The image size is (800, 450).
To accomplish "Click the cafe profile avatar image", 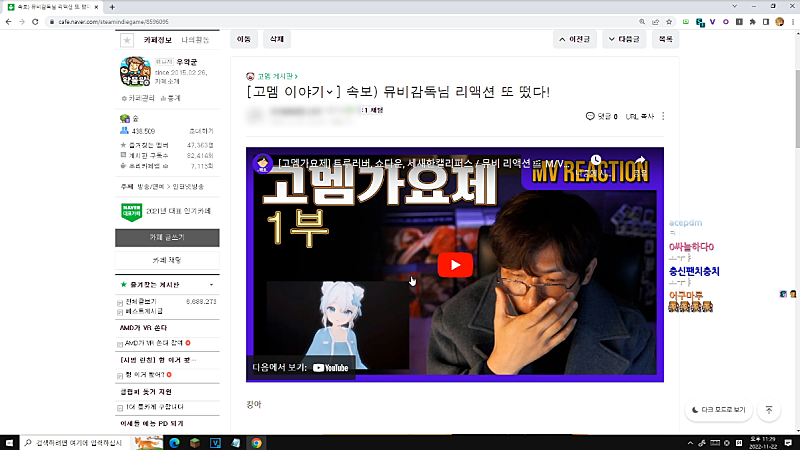I will [x=135, y=71].
